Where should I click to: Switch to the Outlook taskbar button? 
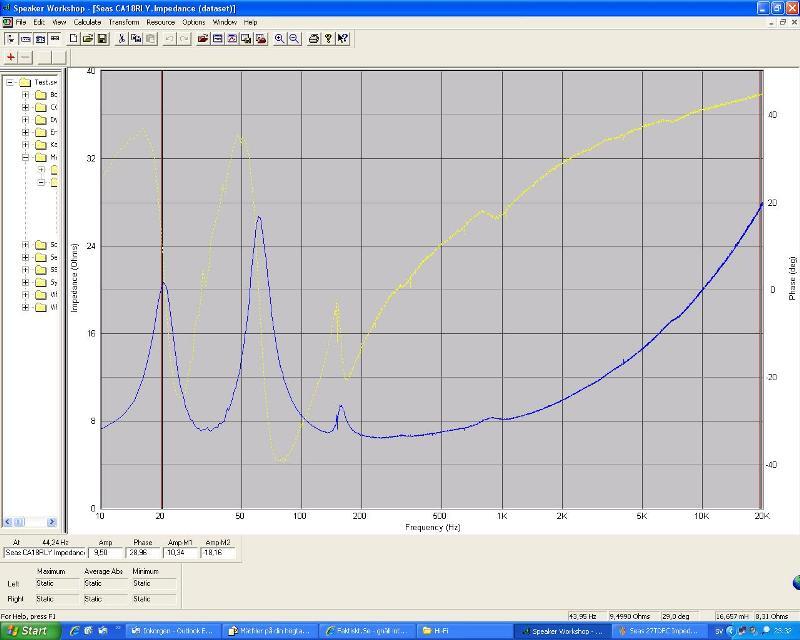[x=171, y=631]
